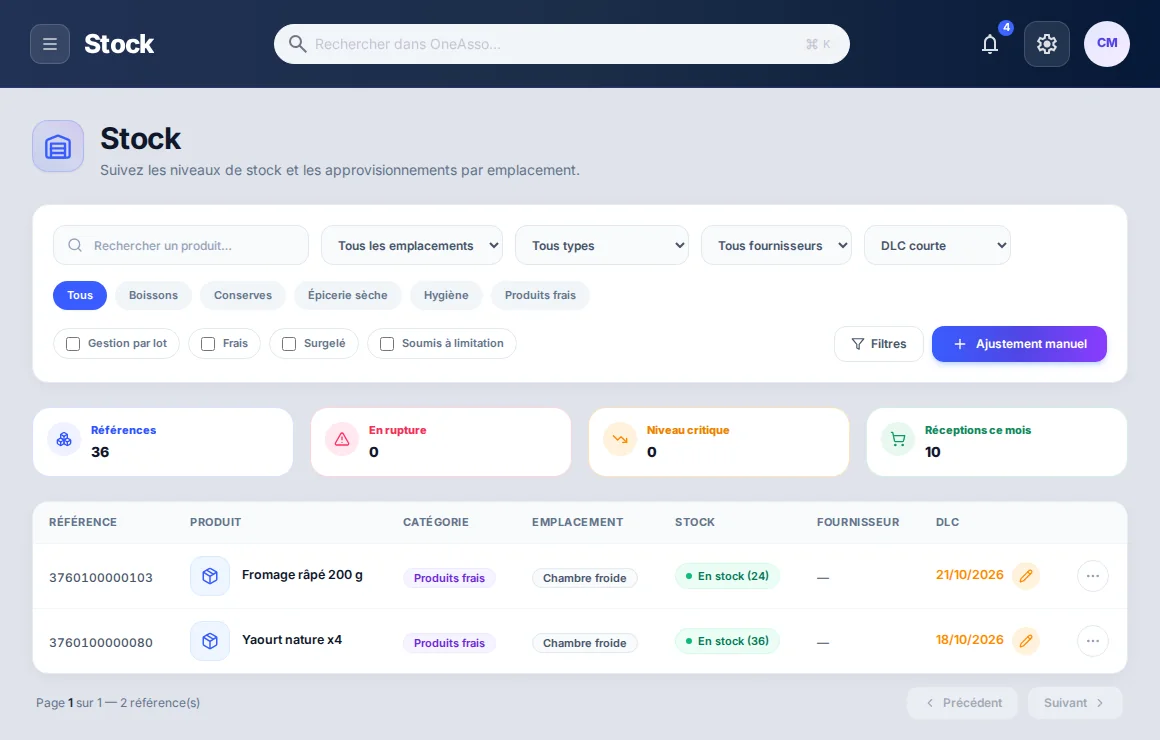Click the En stock (36) status badge
This screenshot has height=740, width=1160.
point(726,641)
